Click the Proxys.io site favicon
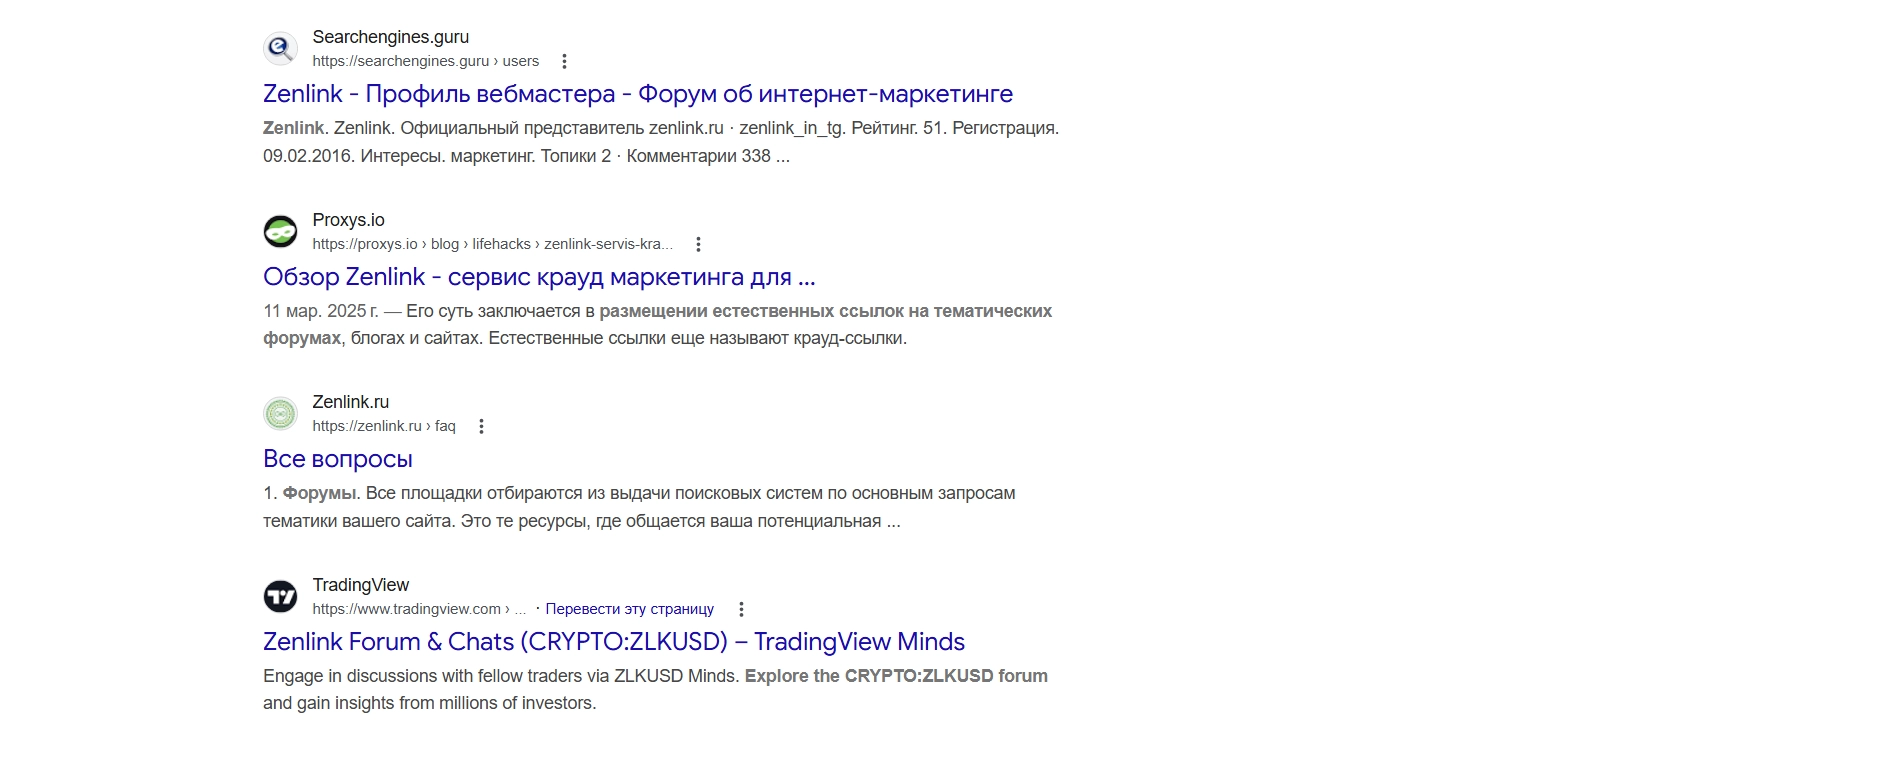Image resolution: width=1898 pixels, height=760 pixels. (280, 232)
